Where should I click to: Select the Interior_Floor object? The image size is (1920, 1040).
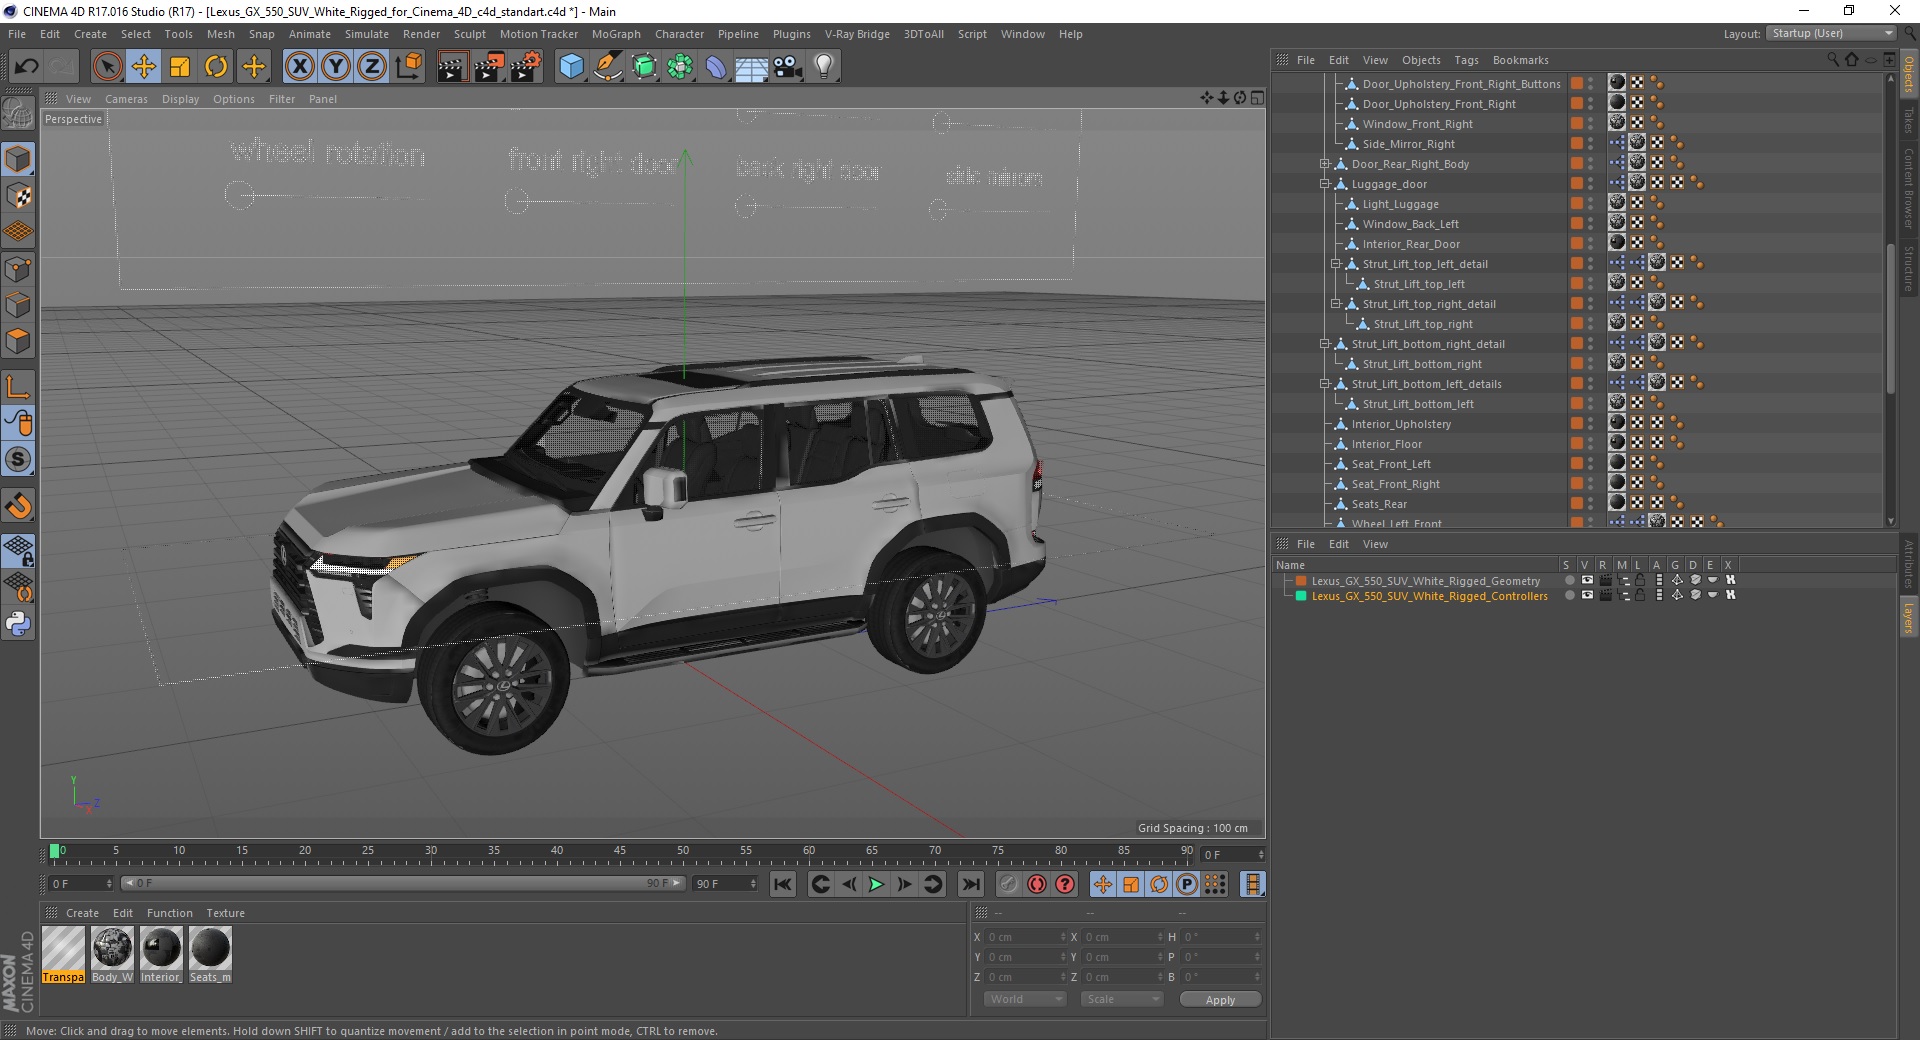[1386, 444]
